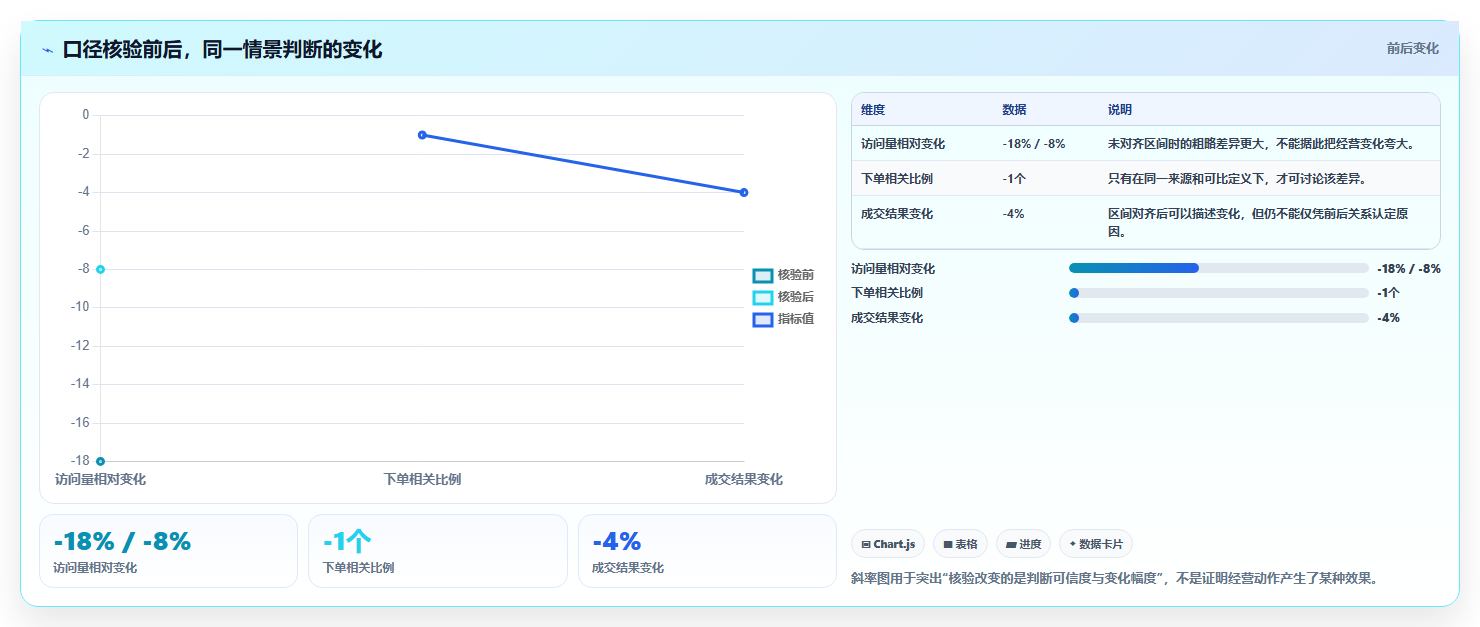Image resolution: width=1480 pixels, height=627 pixels.
Task: Select the Chart.js tag chip
Action: (x=888, y=544)
